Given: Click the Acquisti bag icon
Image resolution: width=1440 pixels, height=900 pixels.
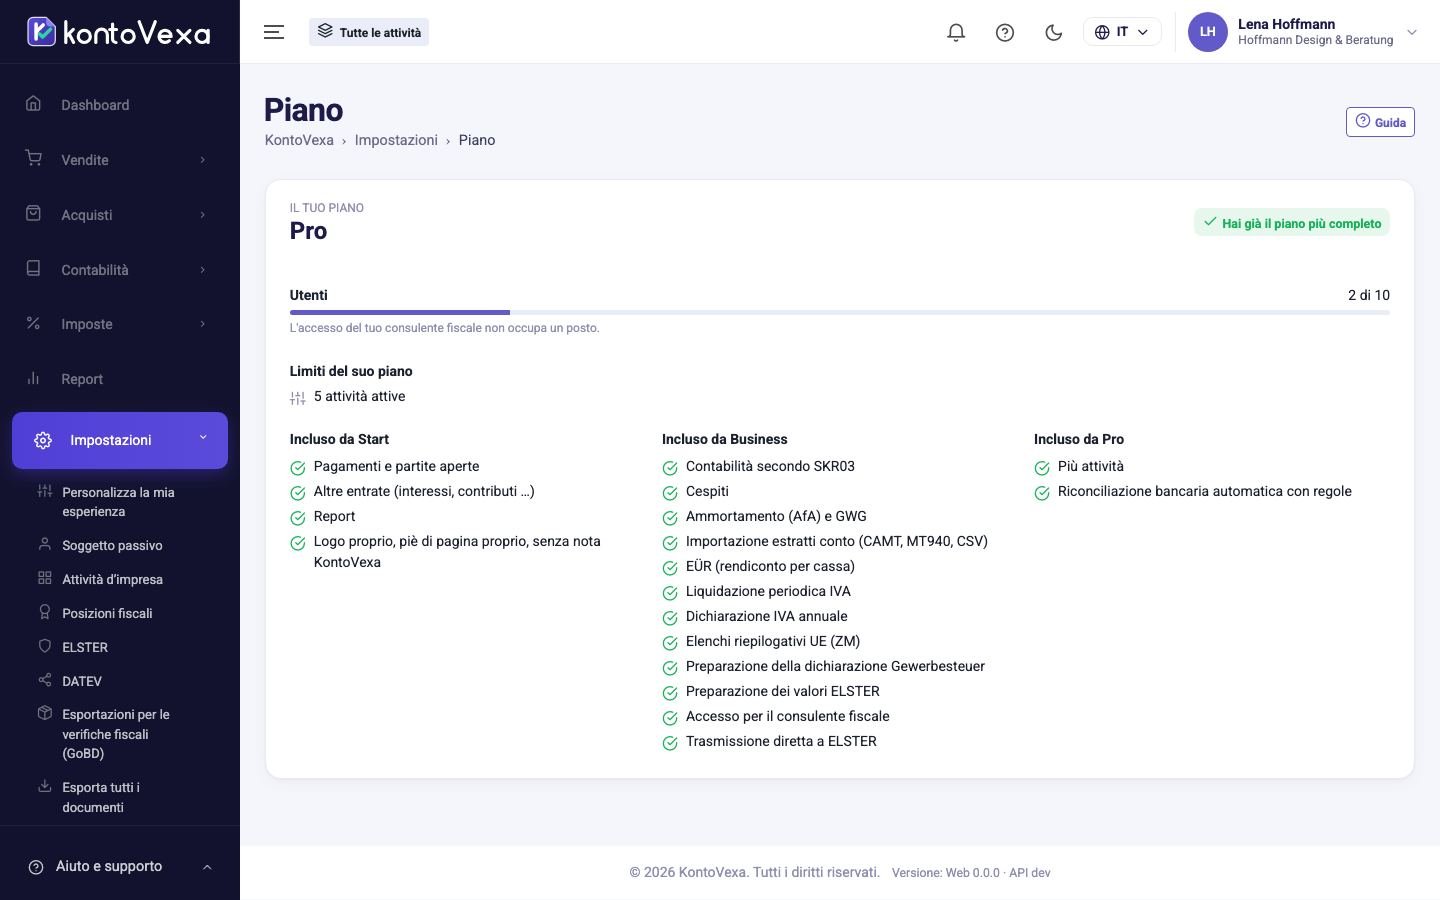Looking at the screenshot, I should (33, 214).
